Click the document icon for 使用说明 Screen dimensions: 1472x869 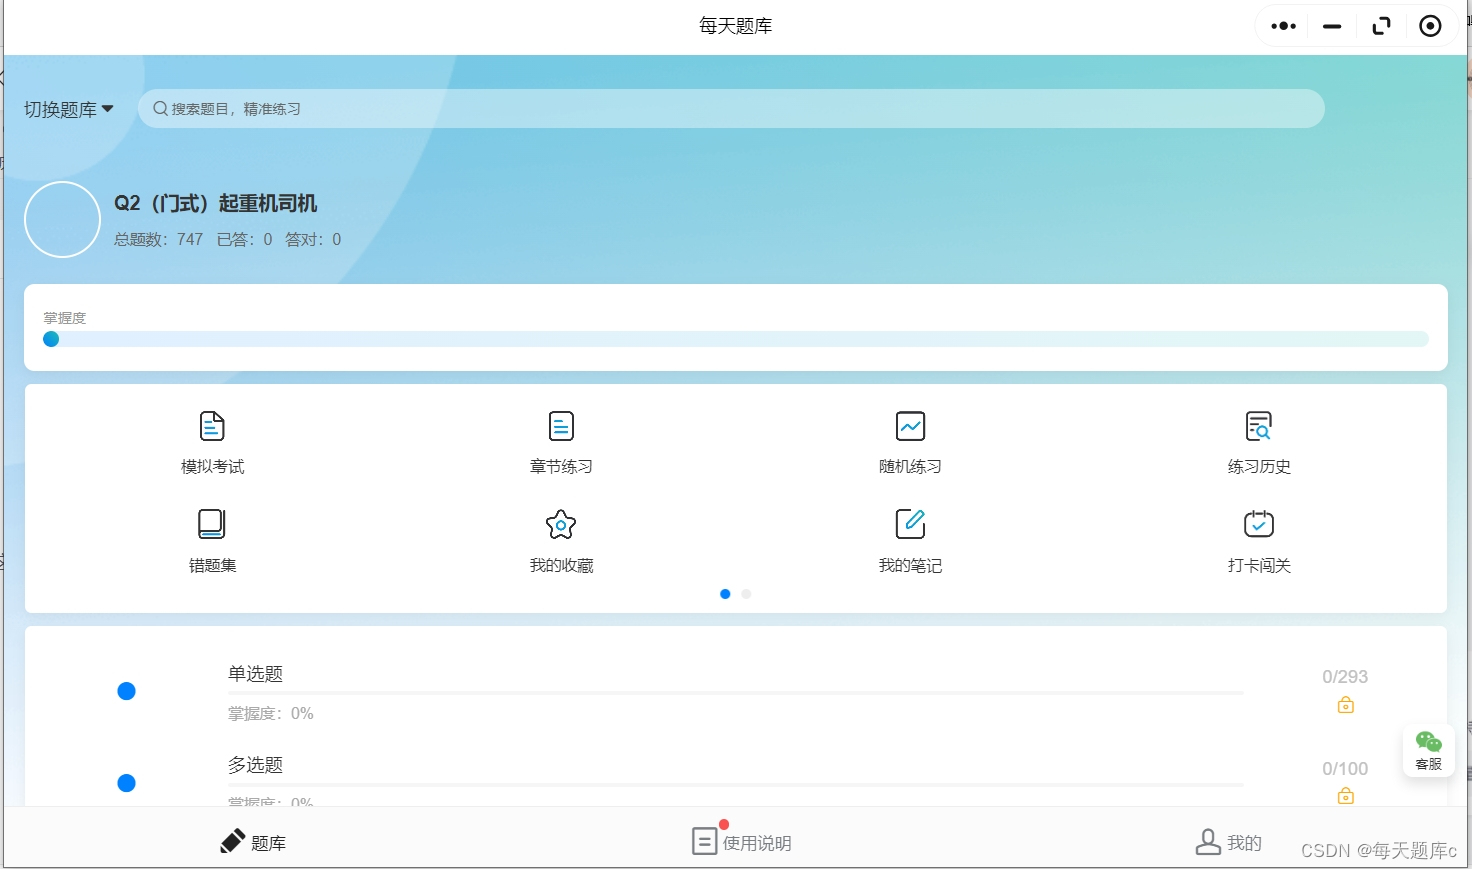point(705,840)
